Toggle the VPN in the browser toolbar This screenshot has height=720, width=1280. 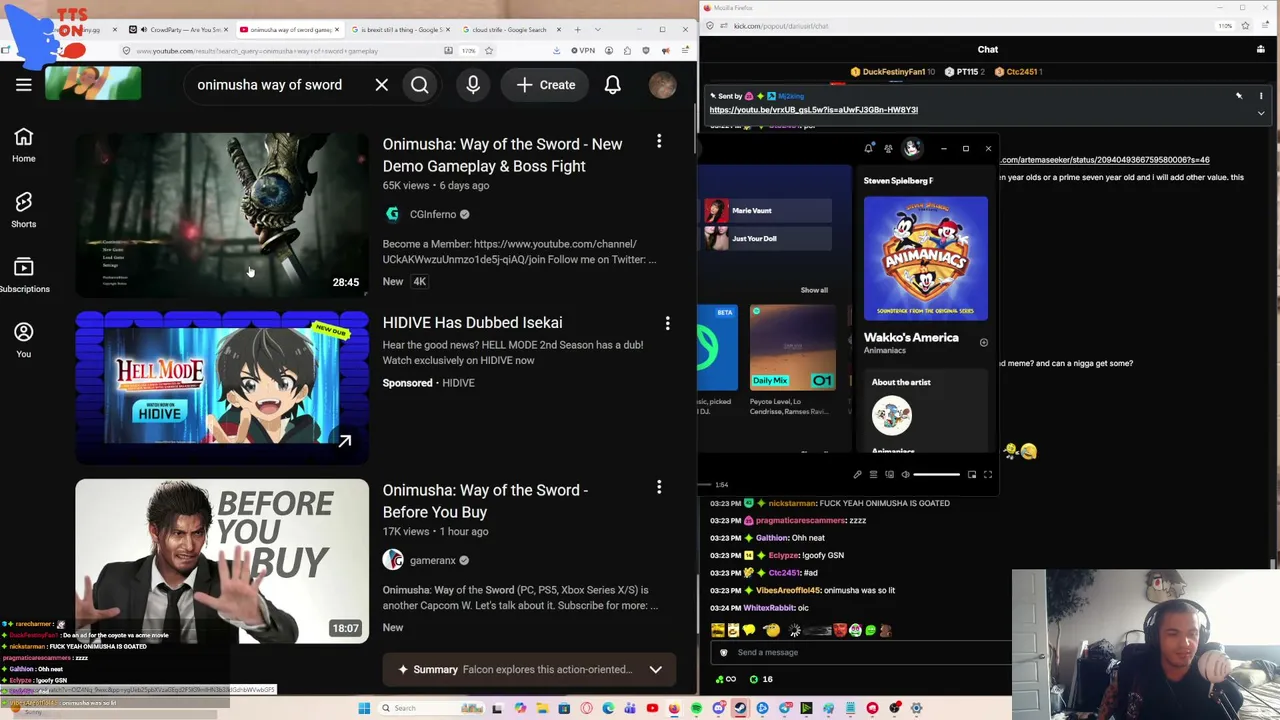[584, 51]
